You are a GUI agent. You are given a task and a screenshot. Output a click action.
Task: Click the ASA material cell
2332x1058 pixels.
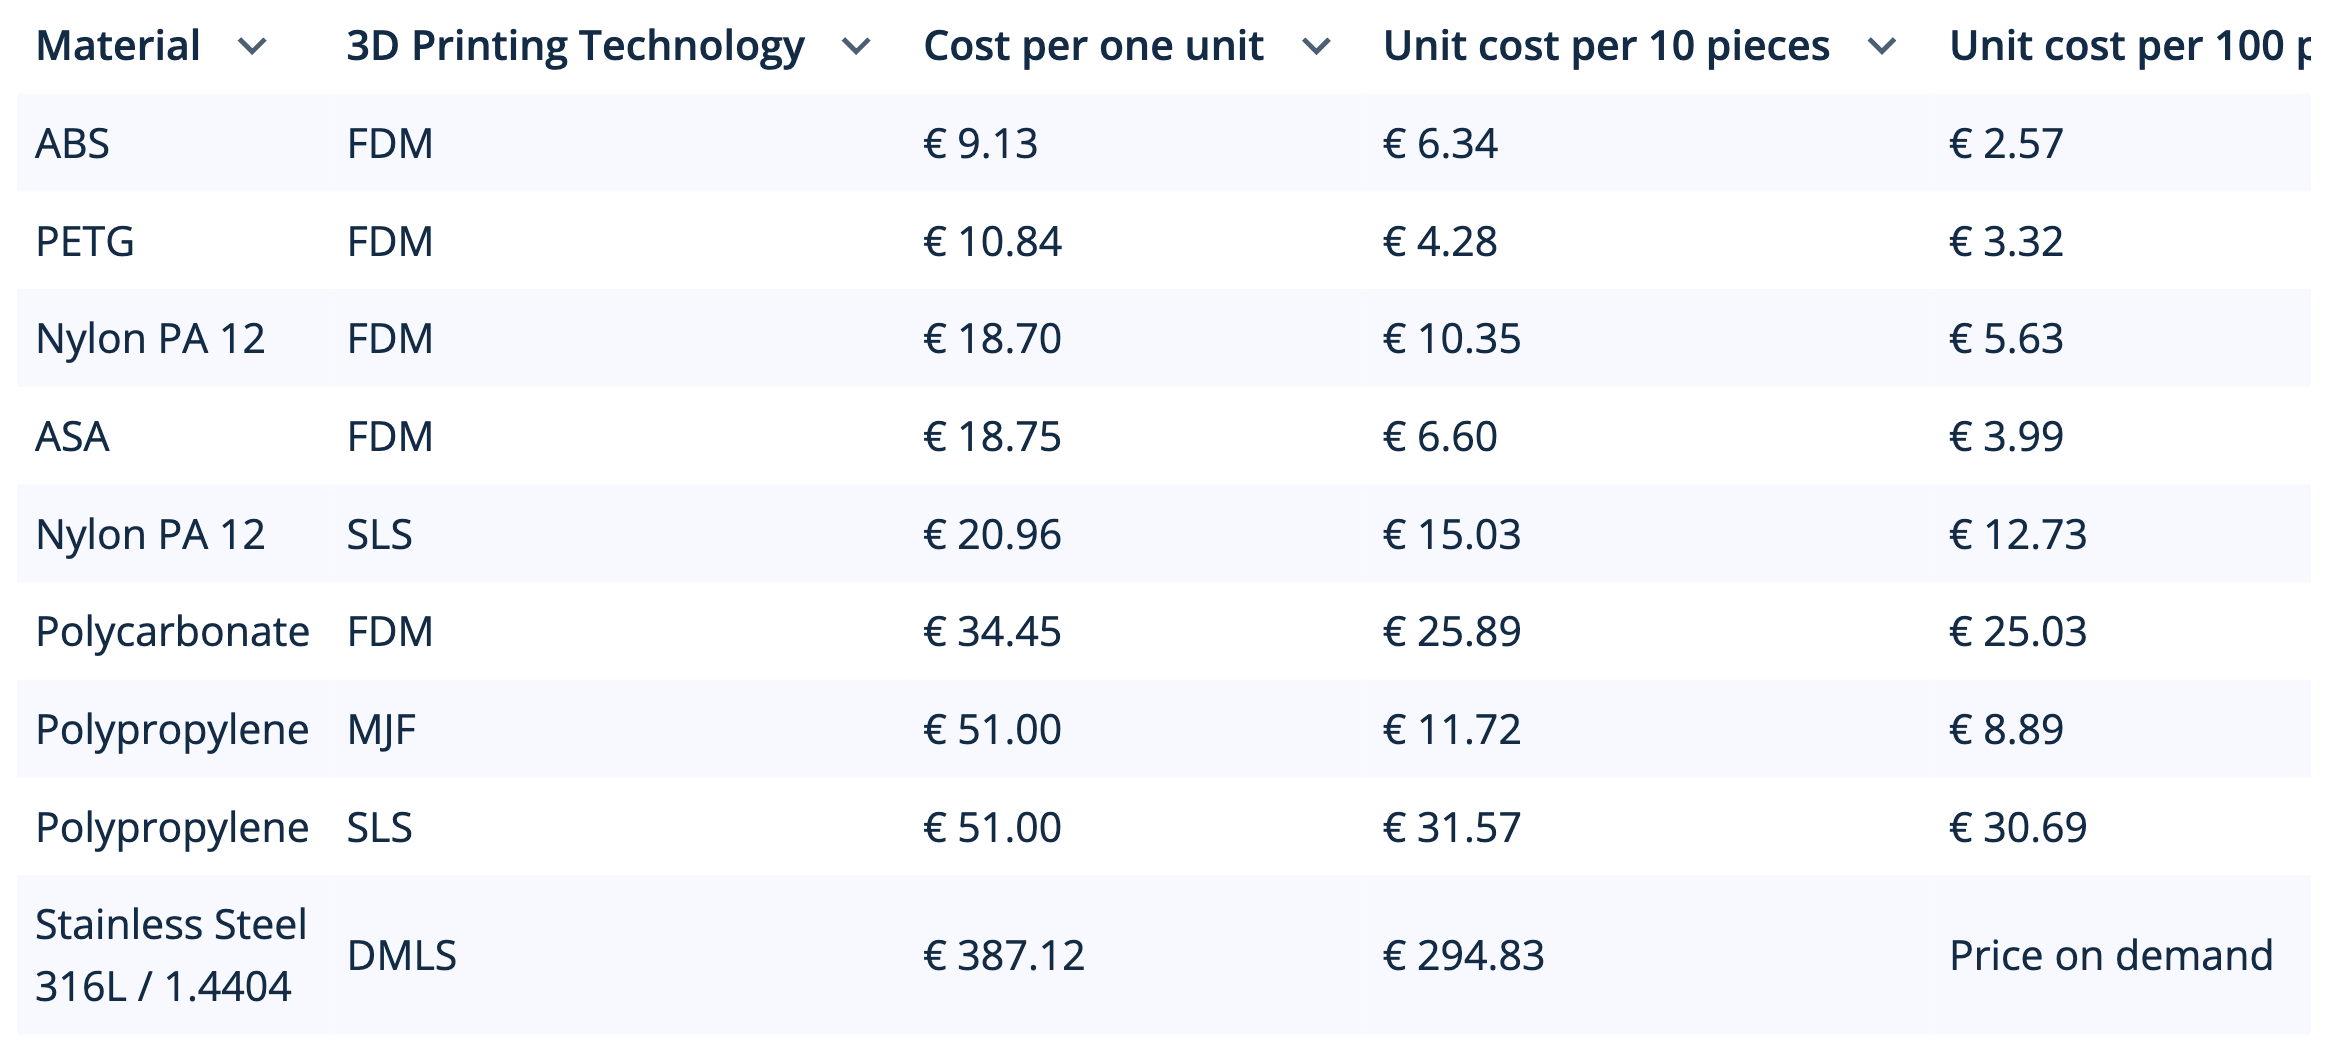click(72, 437)
